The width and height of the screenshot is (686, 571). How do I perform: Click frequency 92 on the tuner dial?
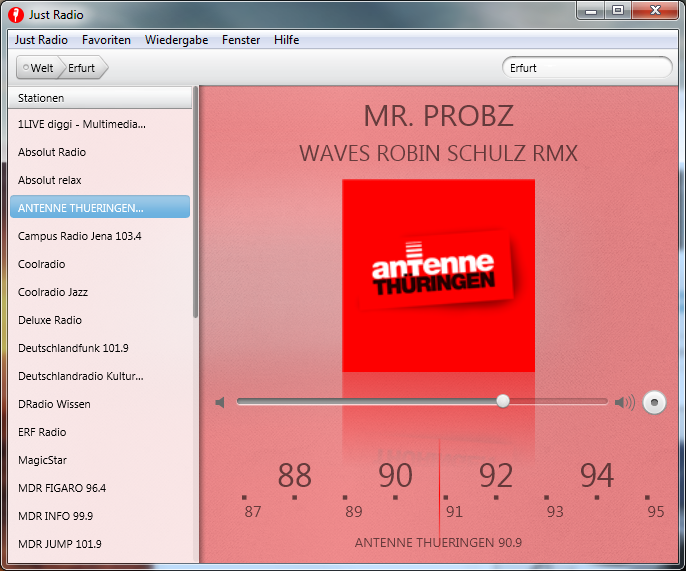496,476
